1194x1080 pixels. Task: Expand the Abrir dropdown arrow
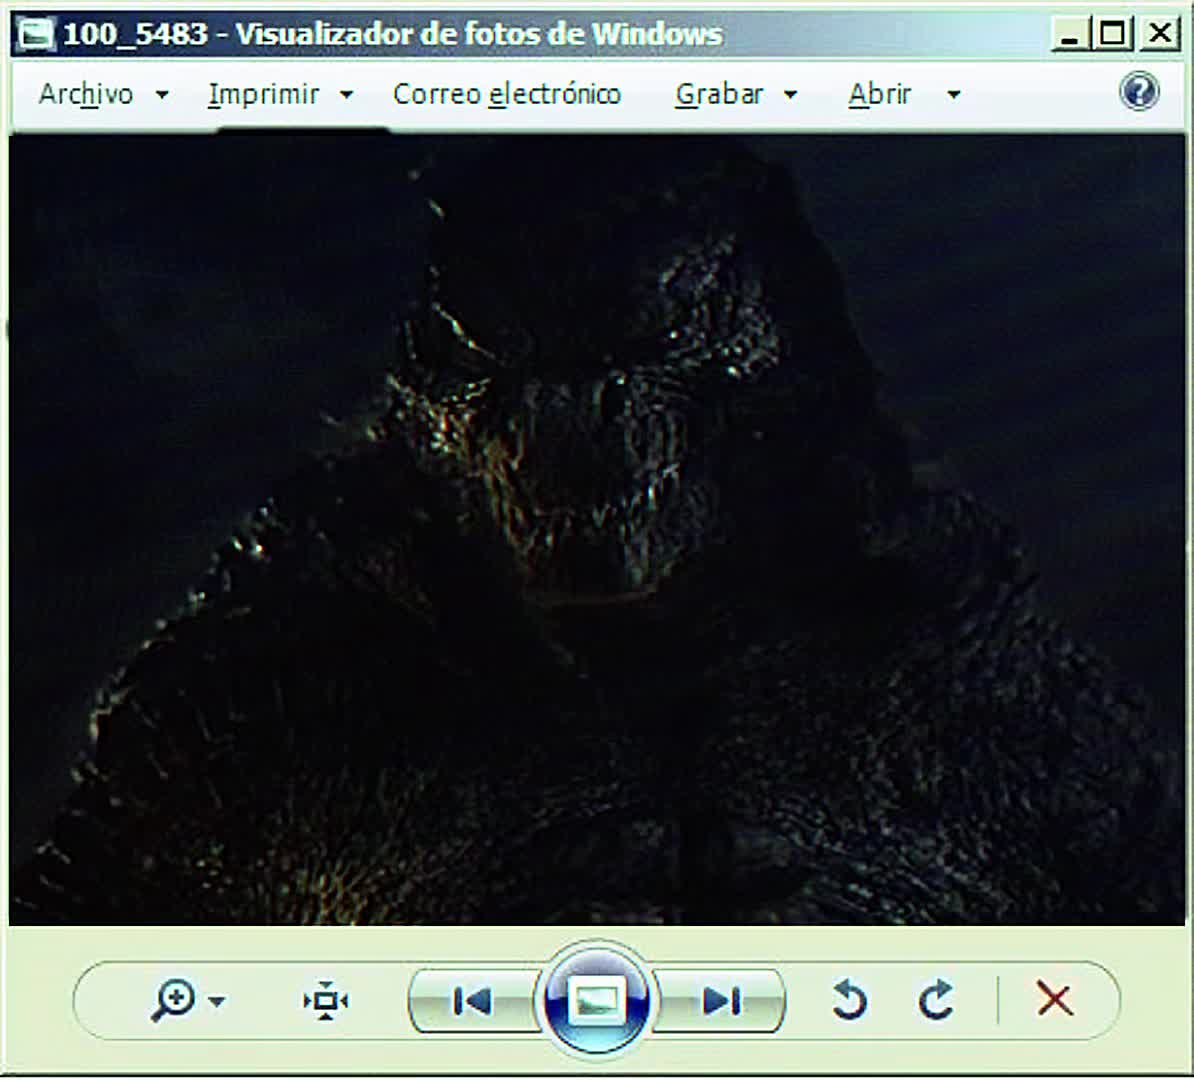click(953, 95)
